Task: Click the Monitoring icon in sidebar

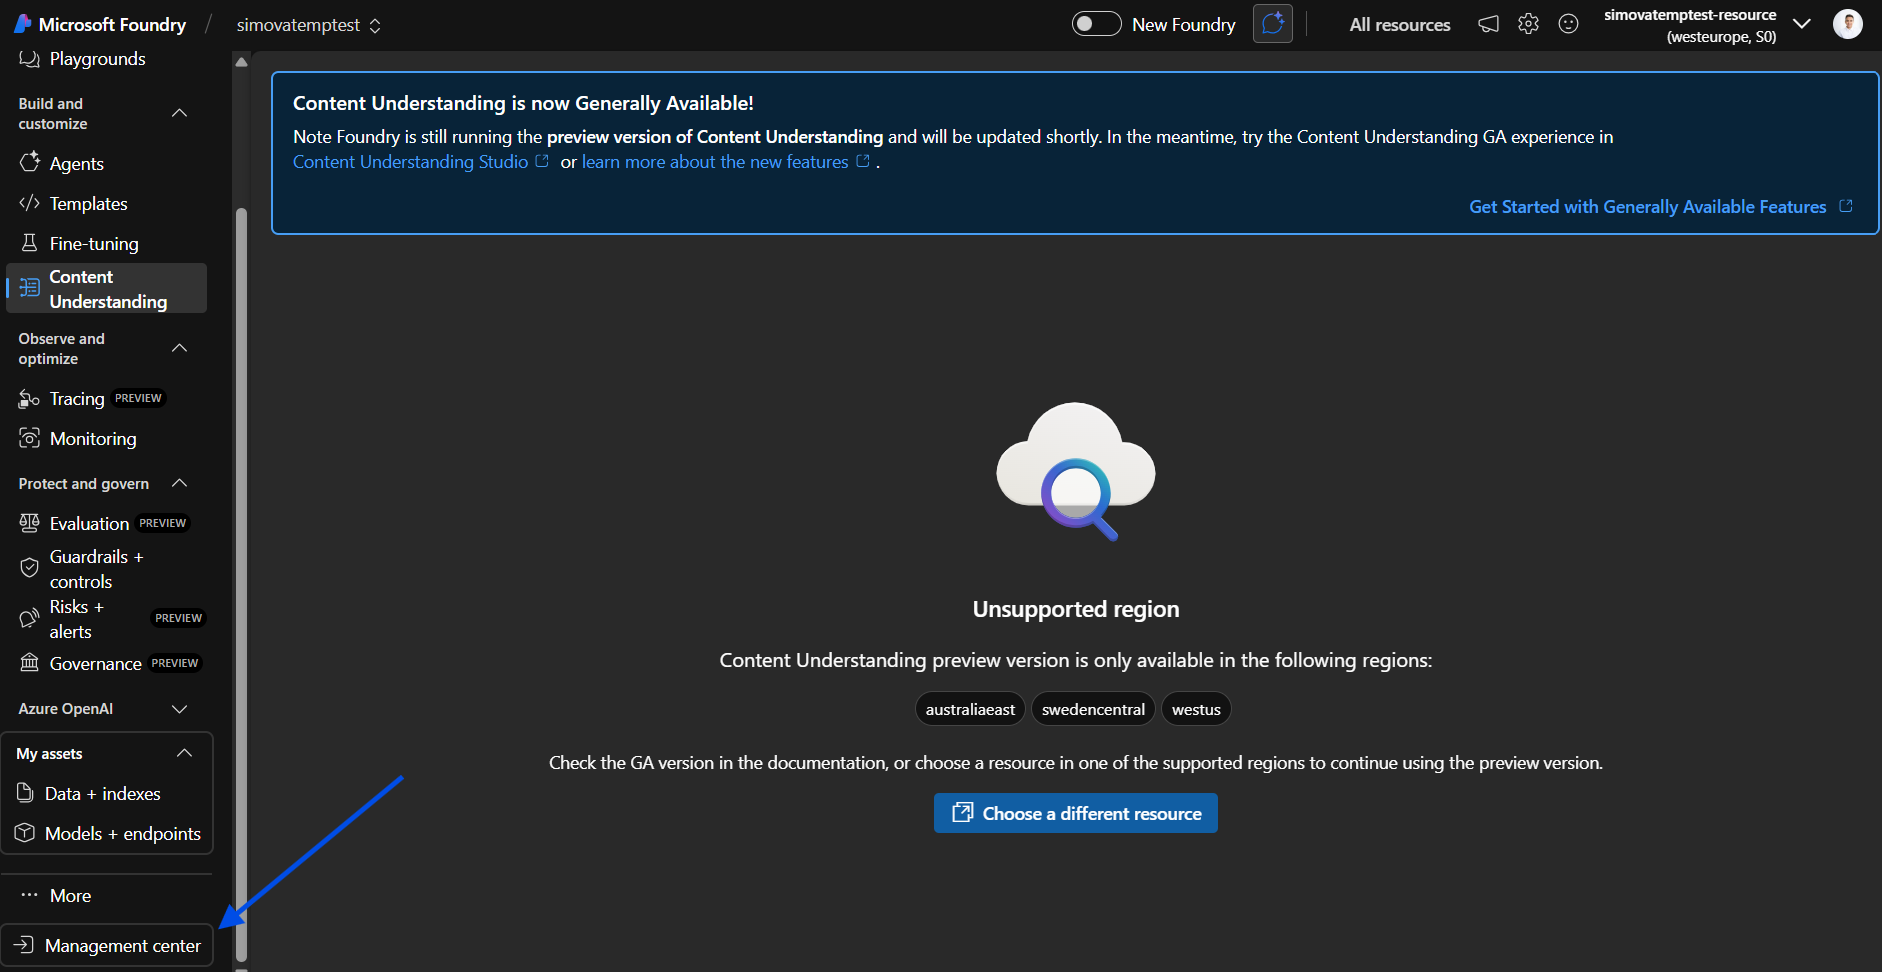Action: (29, 438)
